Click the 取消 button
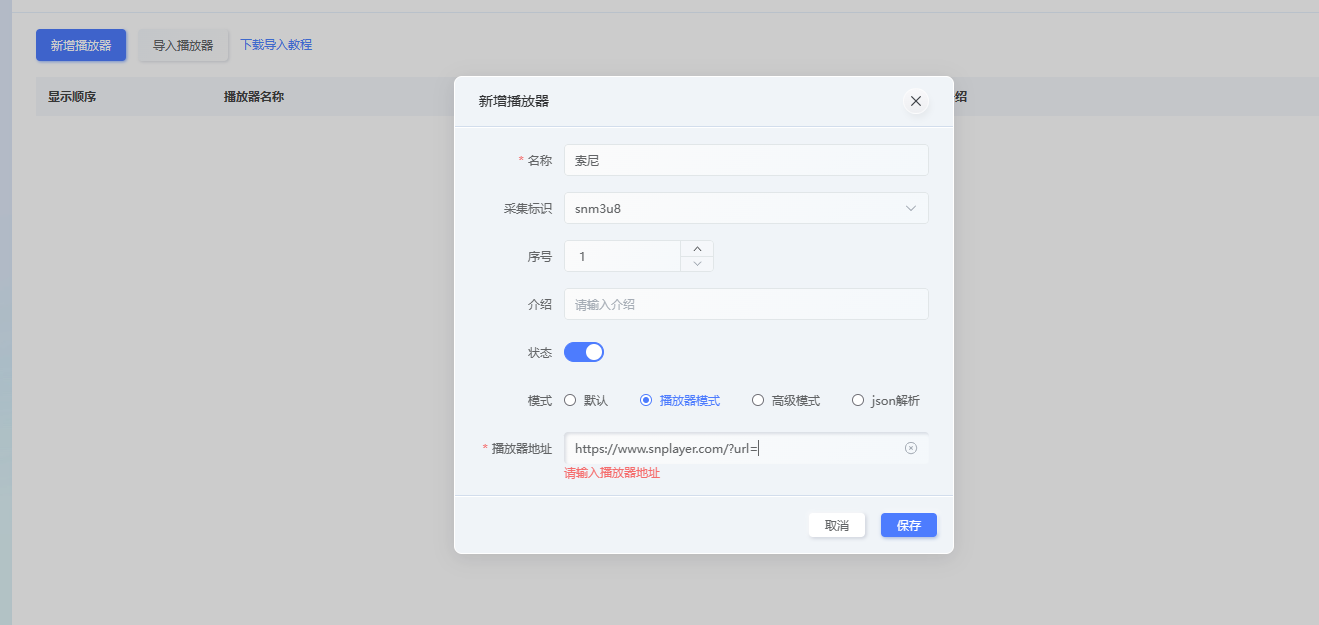This screenshot has height=625, width=1319. [836, 525]
